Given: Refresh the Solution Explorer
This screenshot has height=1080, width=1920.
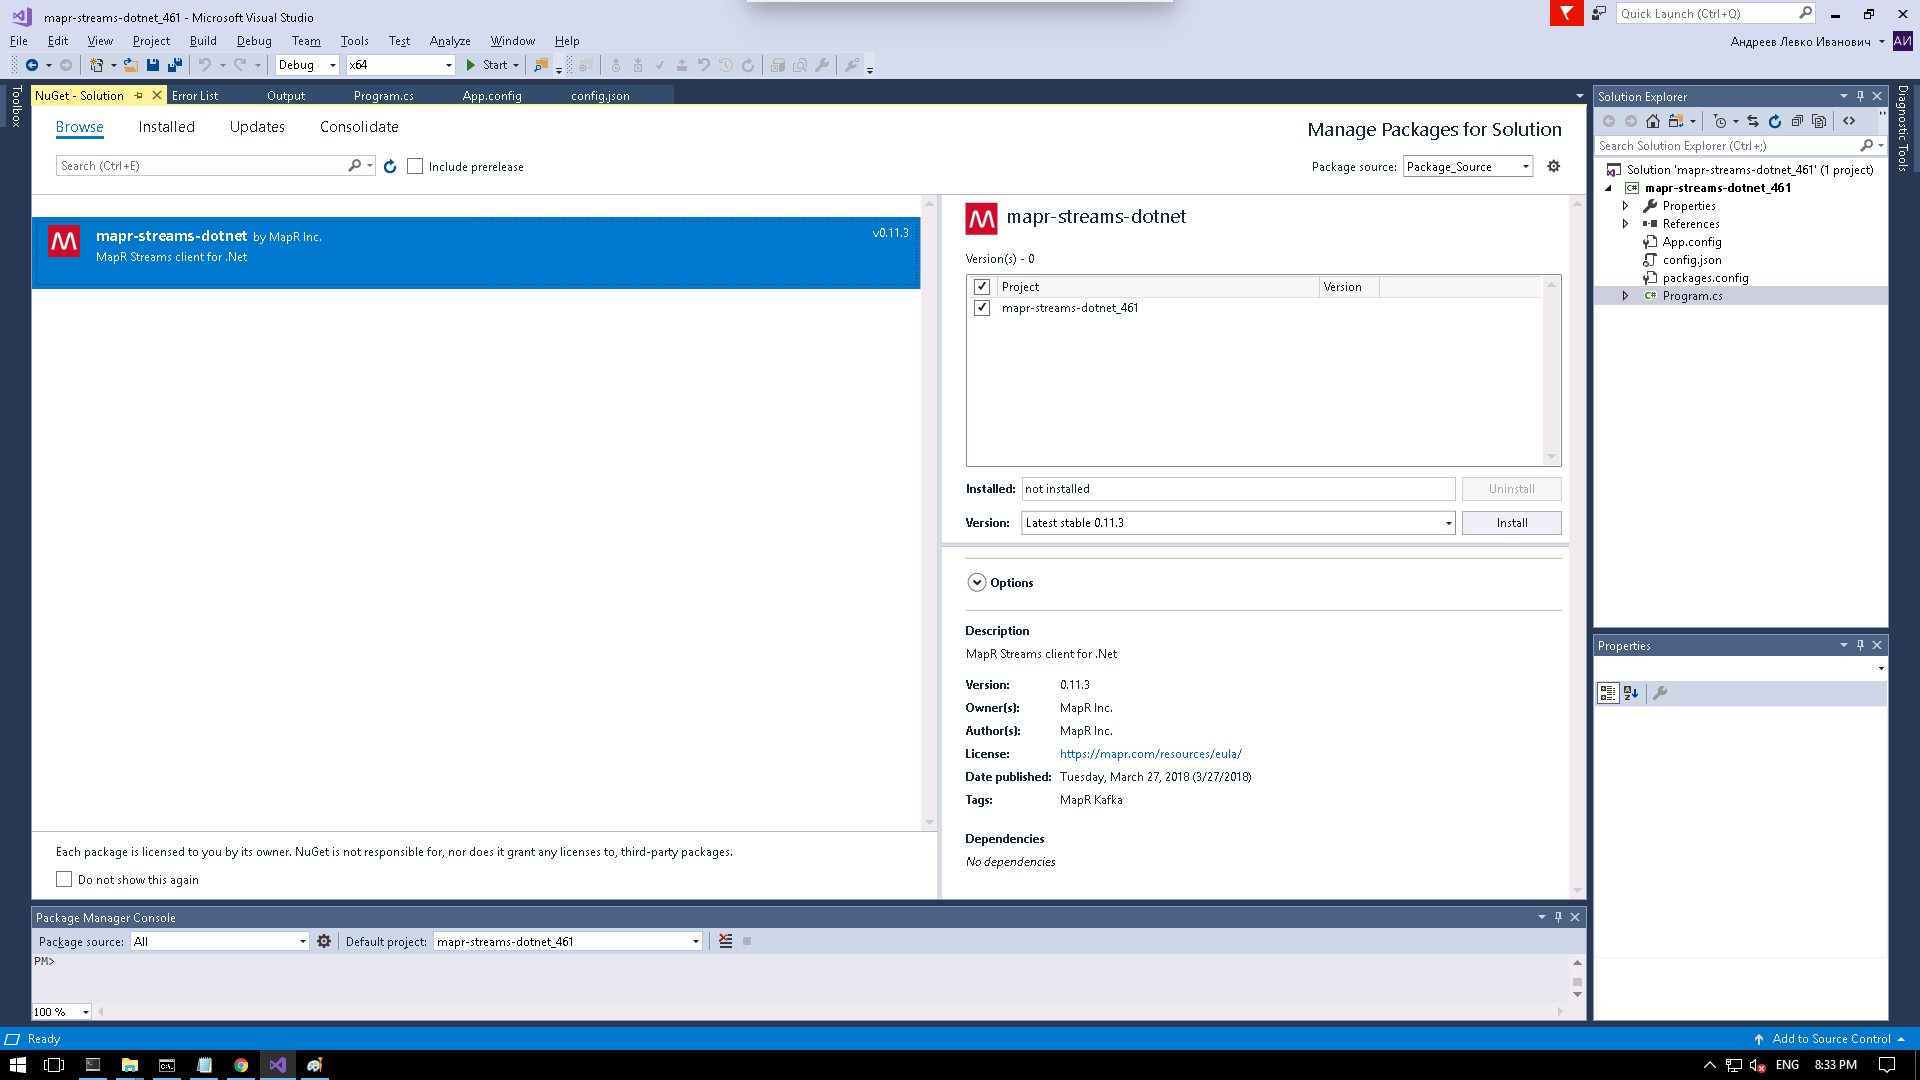Looking at the screenshot, I should (x=1775, y=121).
